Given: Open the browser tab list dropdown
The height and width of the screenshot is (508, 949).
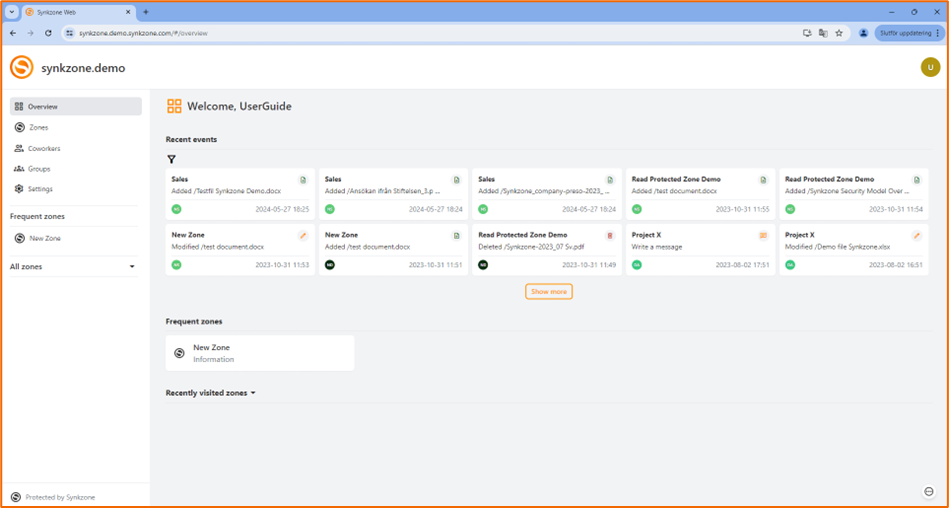Looking at the screenshot, I should (x=11, y=12).
